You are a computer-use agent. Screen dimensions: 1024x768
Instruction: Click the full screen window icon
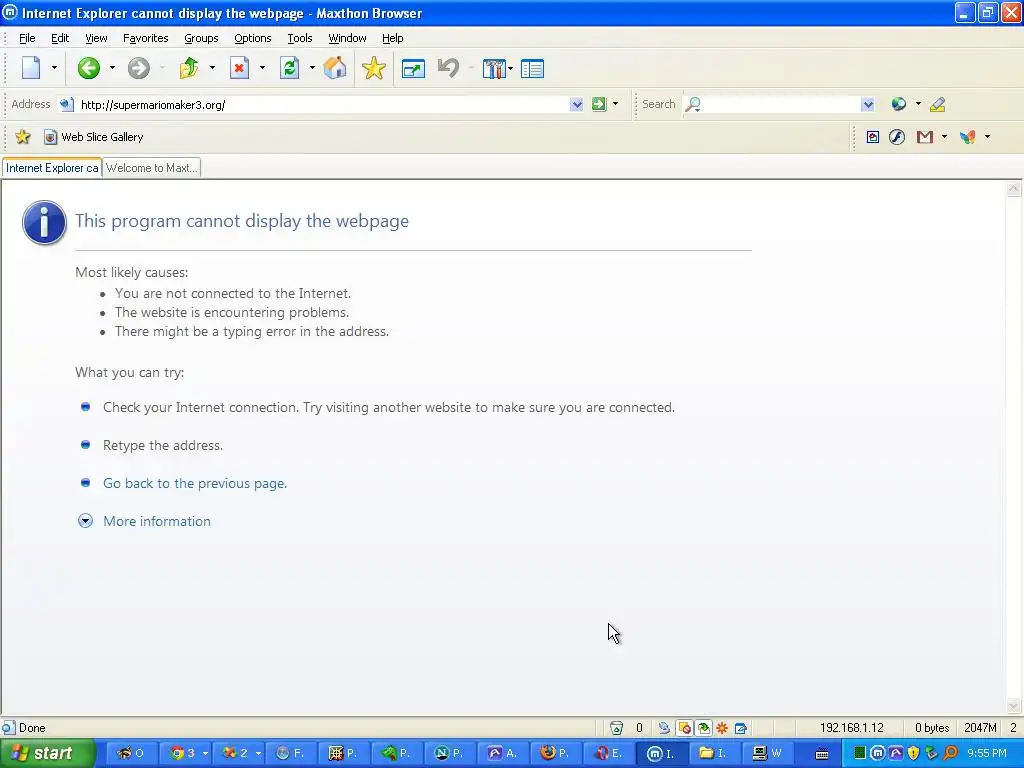(413, 69)
